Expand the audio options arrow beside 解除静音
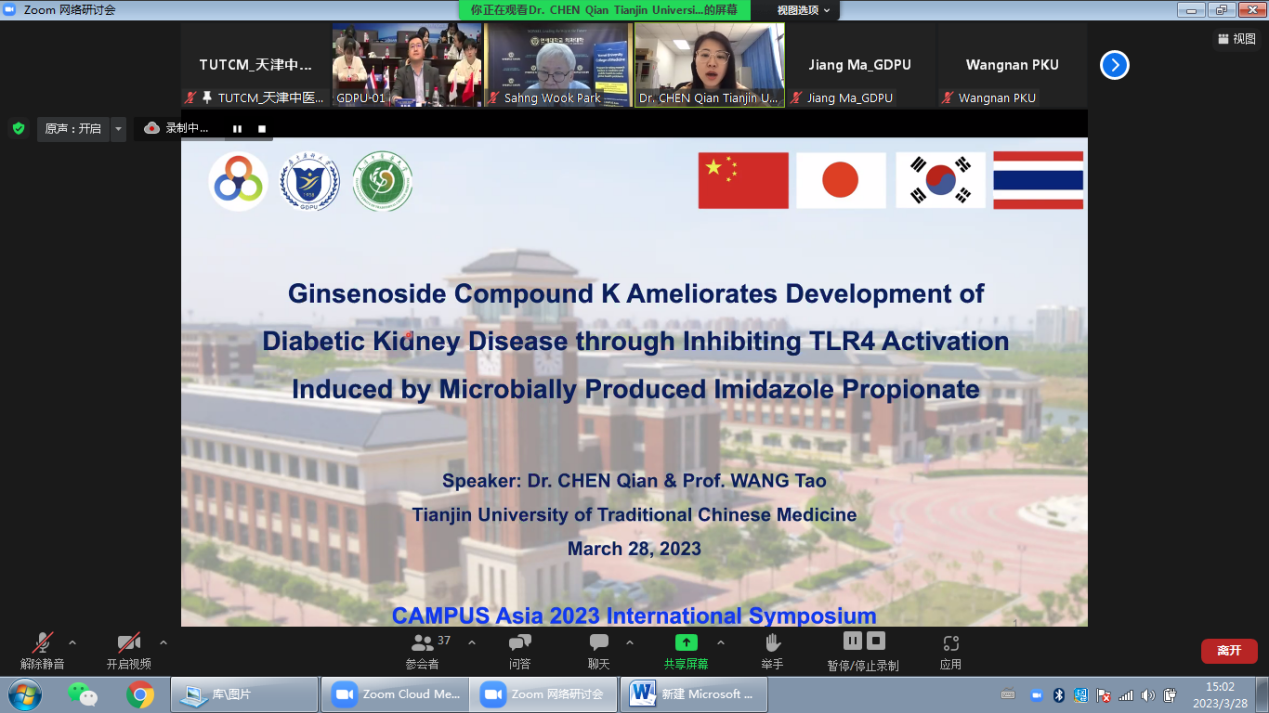1269x713 pixels. point(72,642)
